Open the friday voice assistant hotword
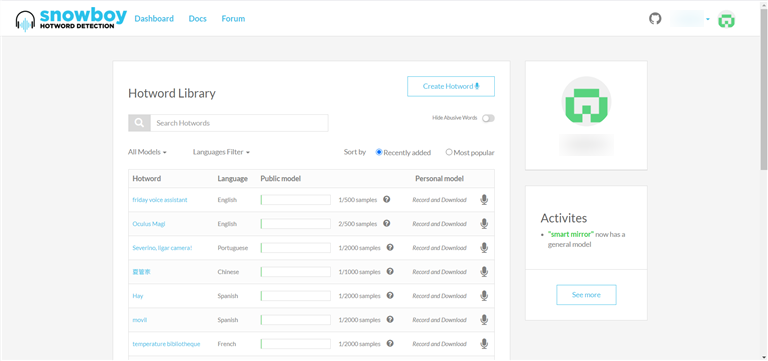This screenshot has height=361, width=768. pyautogui.click(x=160, y=200)
